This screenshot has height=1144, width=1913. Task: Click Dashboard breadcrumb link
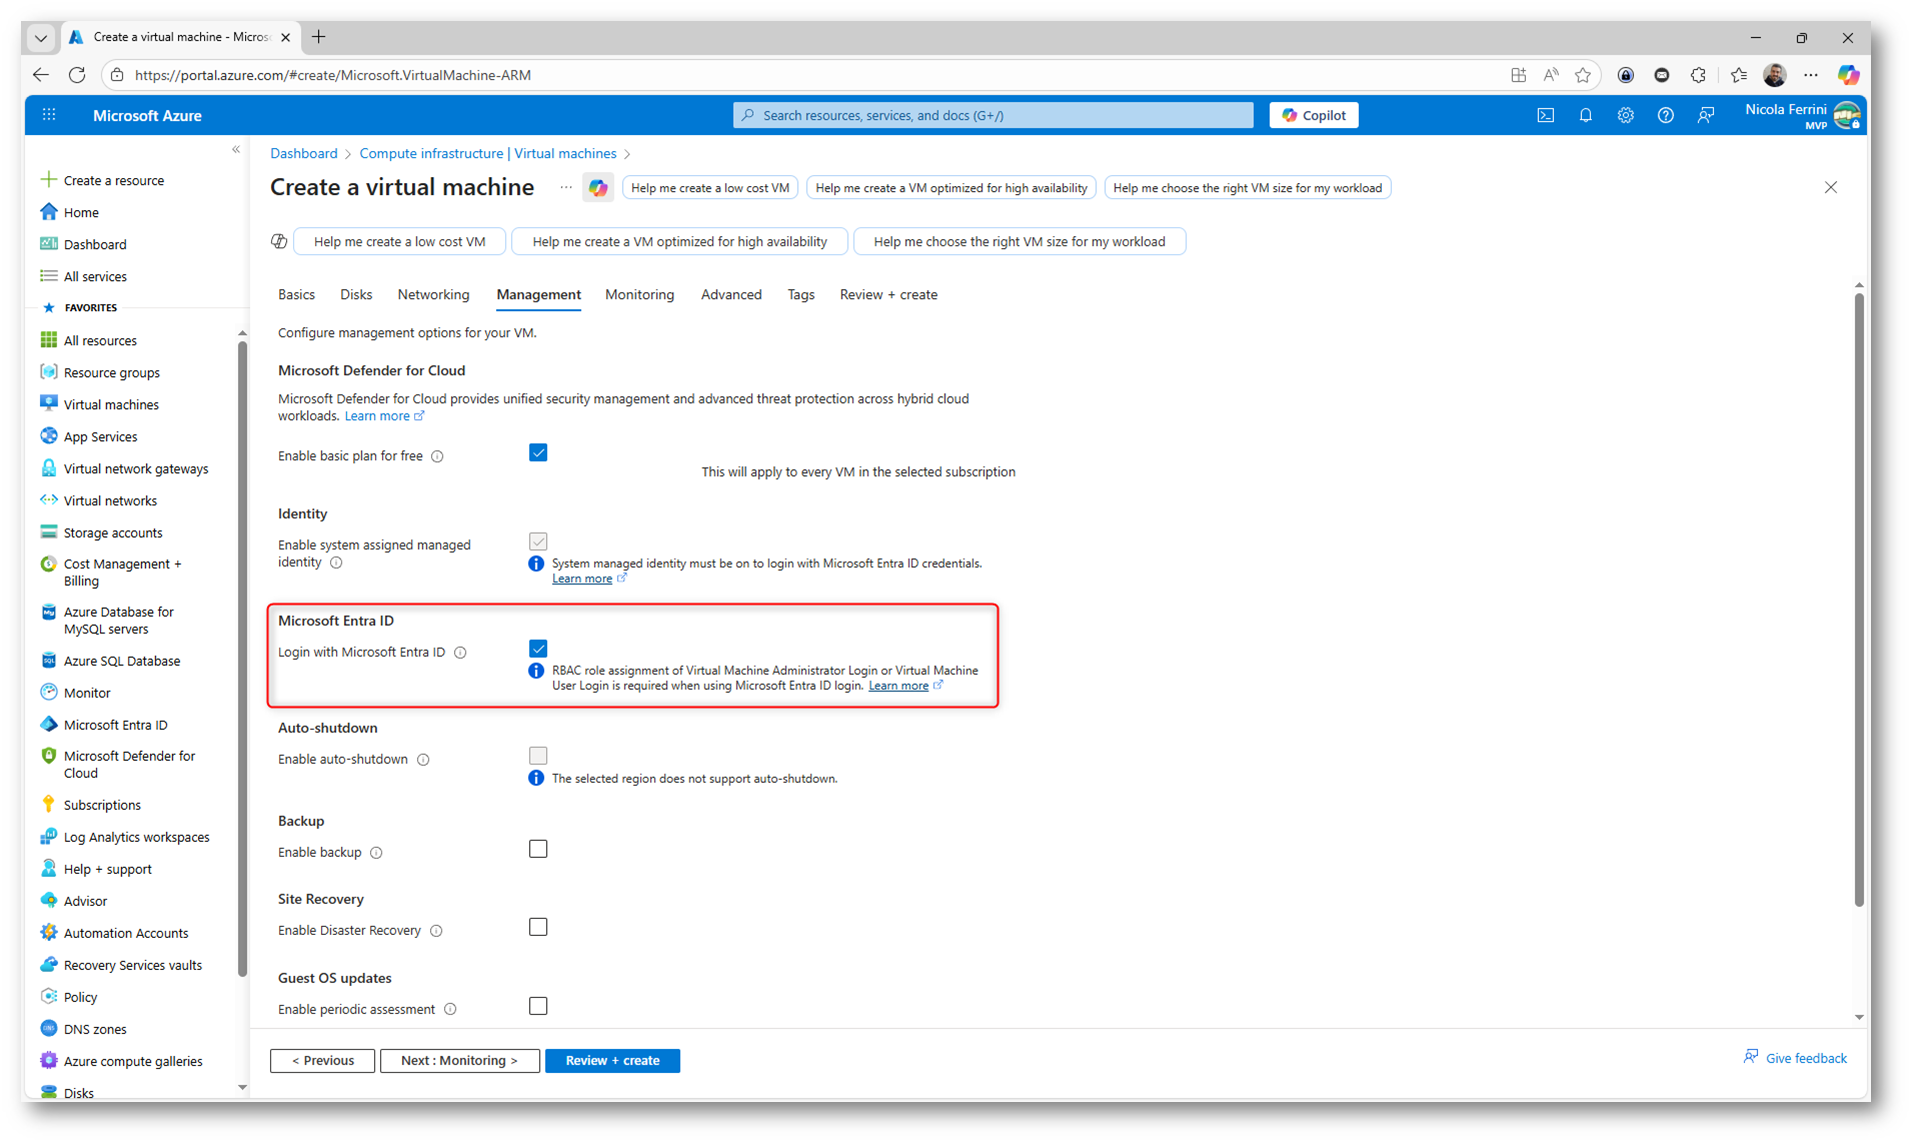tap(303, 153)
